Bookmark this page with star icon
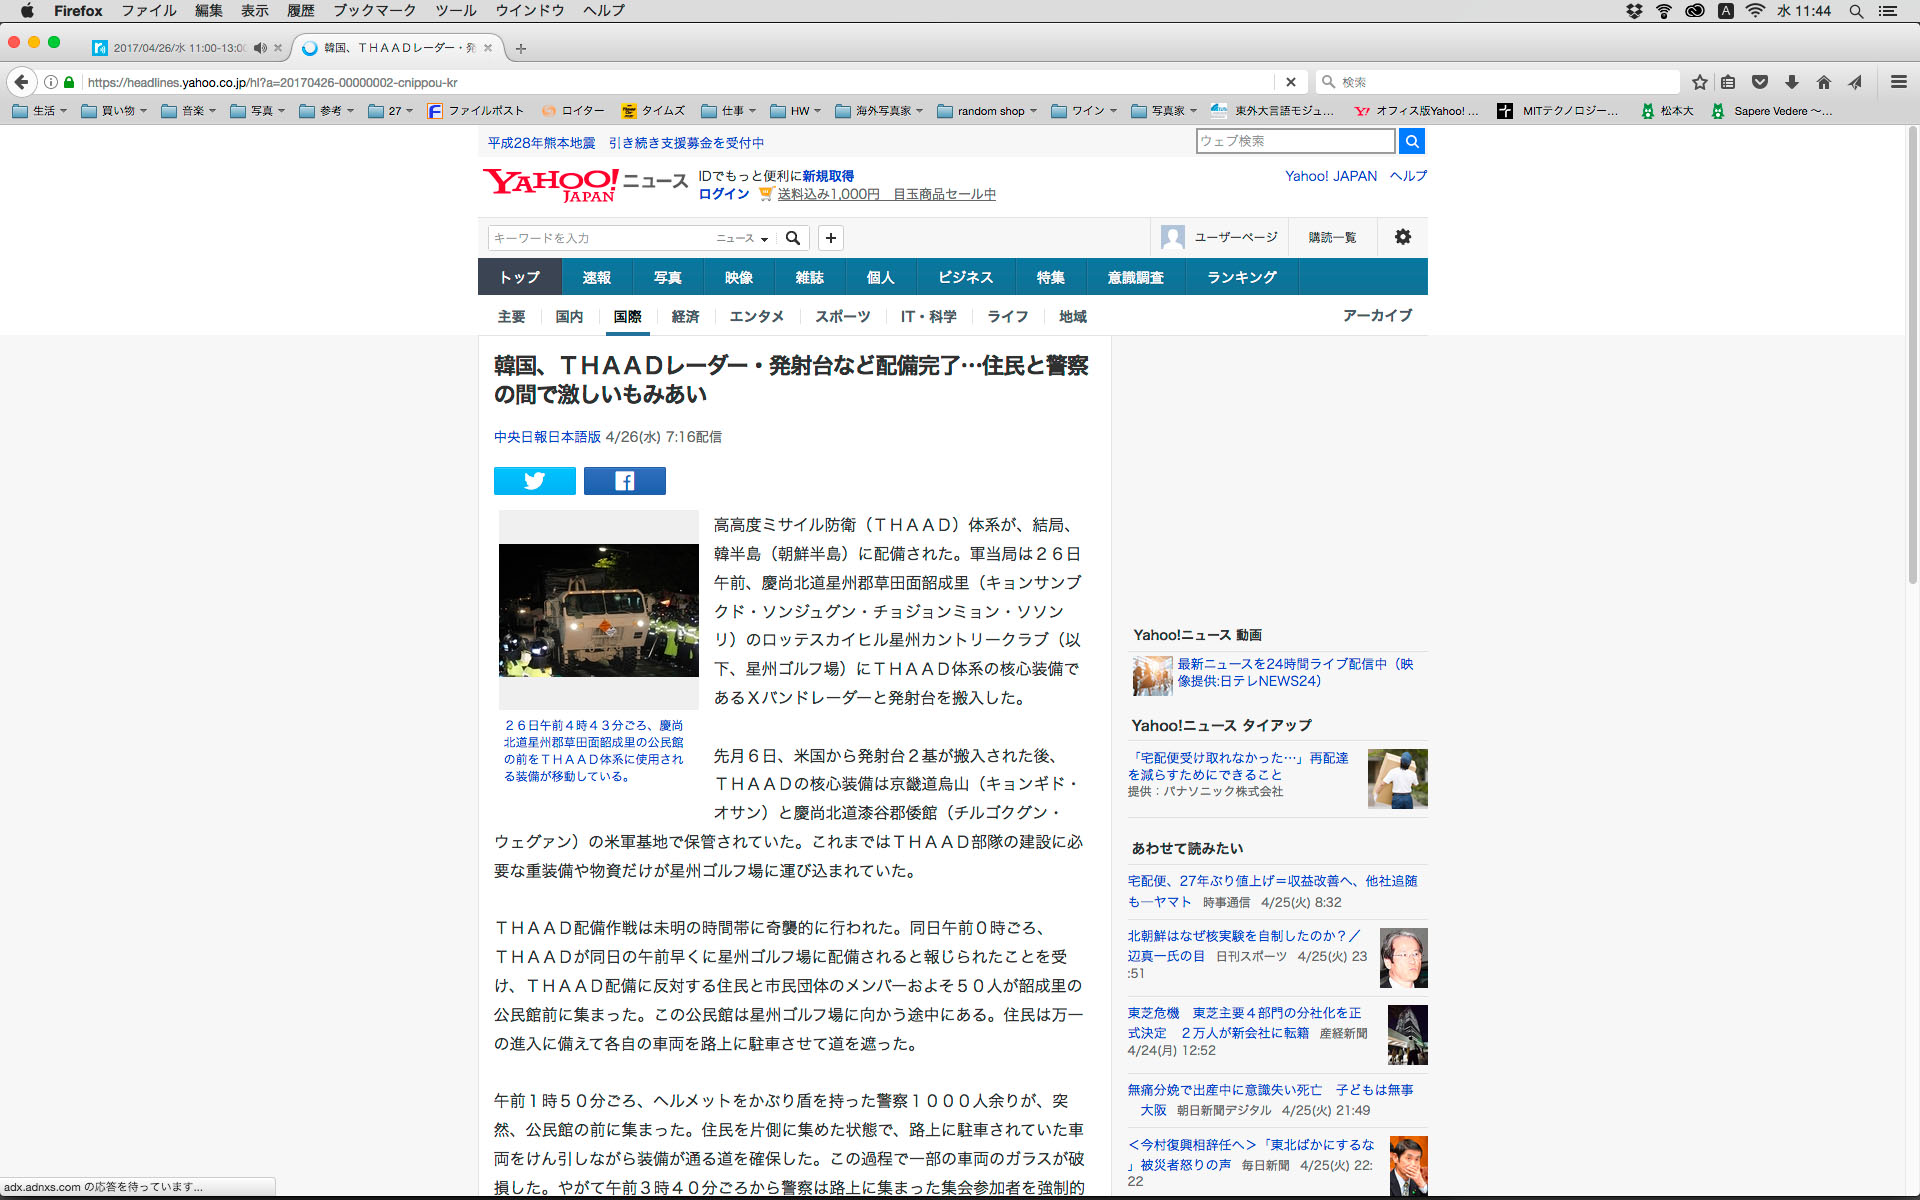This screenshot has width=1920, height=1200. point(1699,82)
